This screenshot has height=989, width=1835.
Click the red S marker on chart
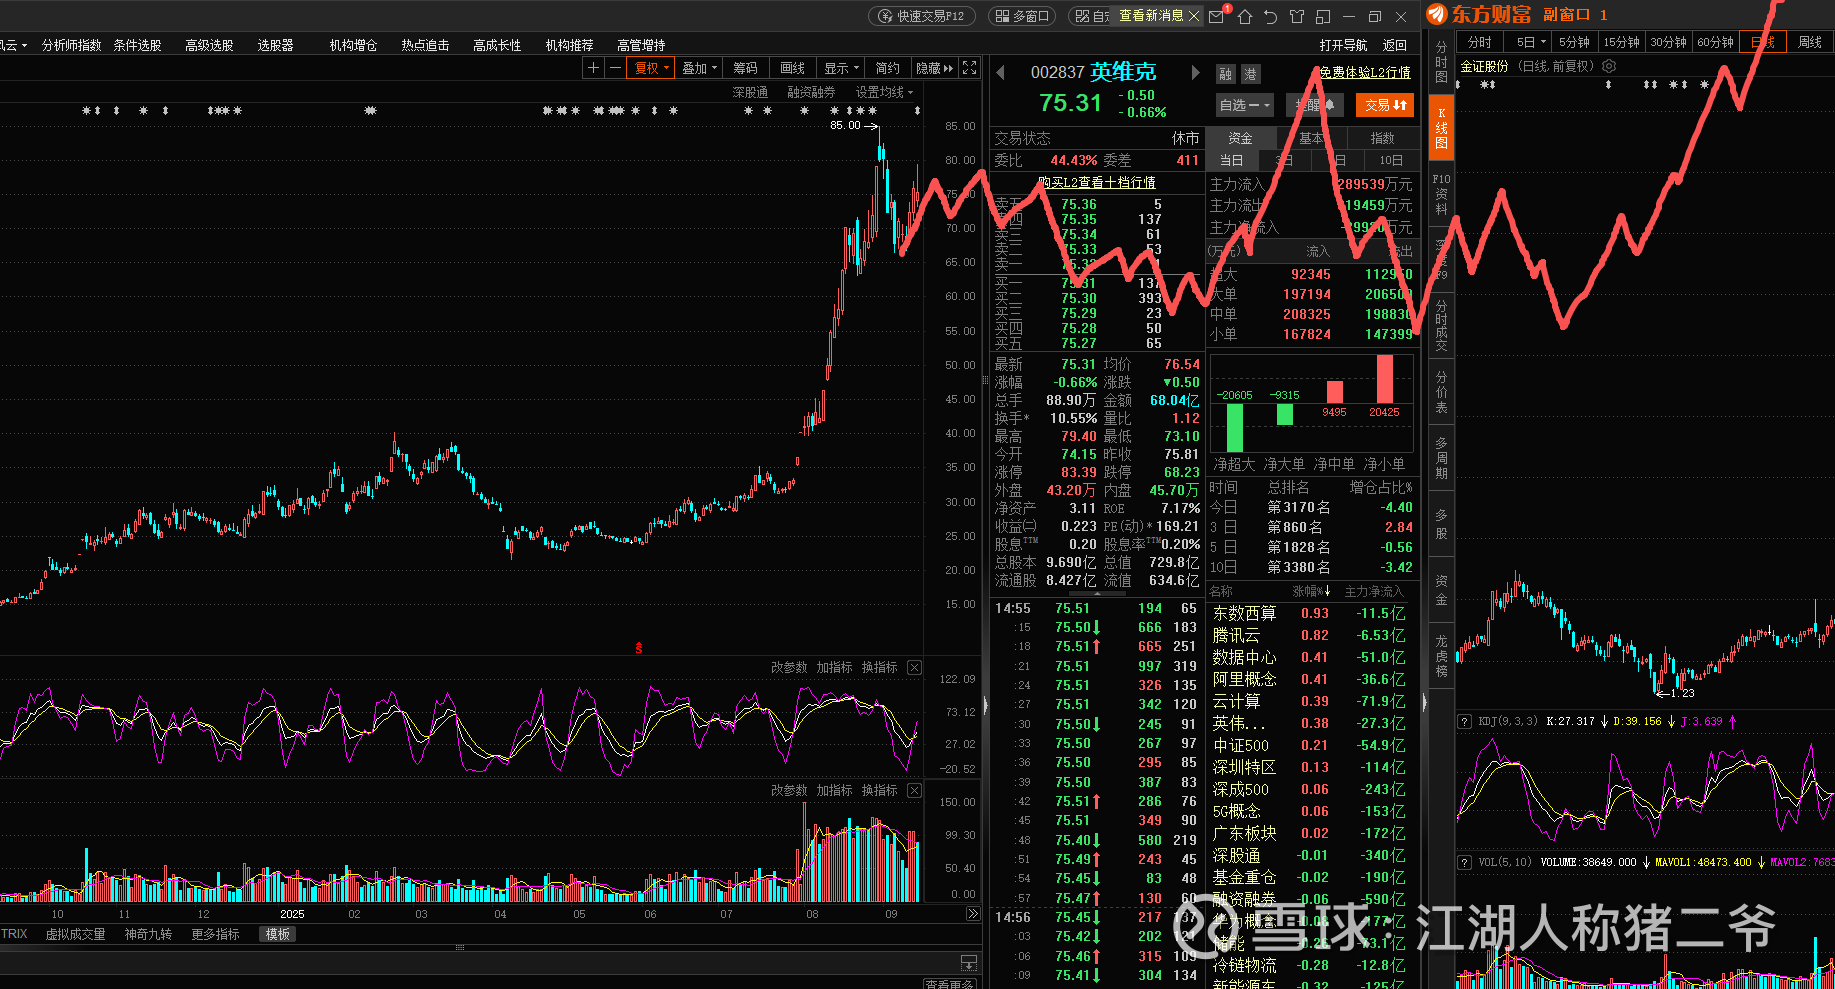click(x=638, y=648)
